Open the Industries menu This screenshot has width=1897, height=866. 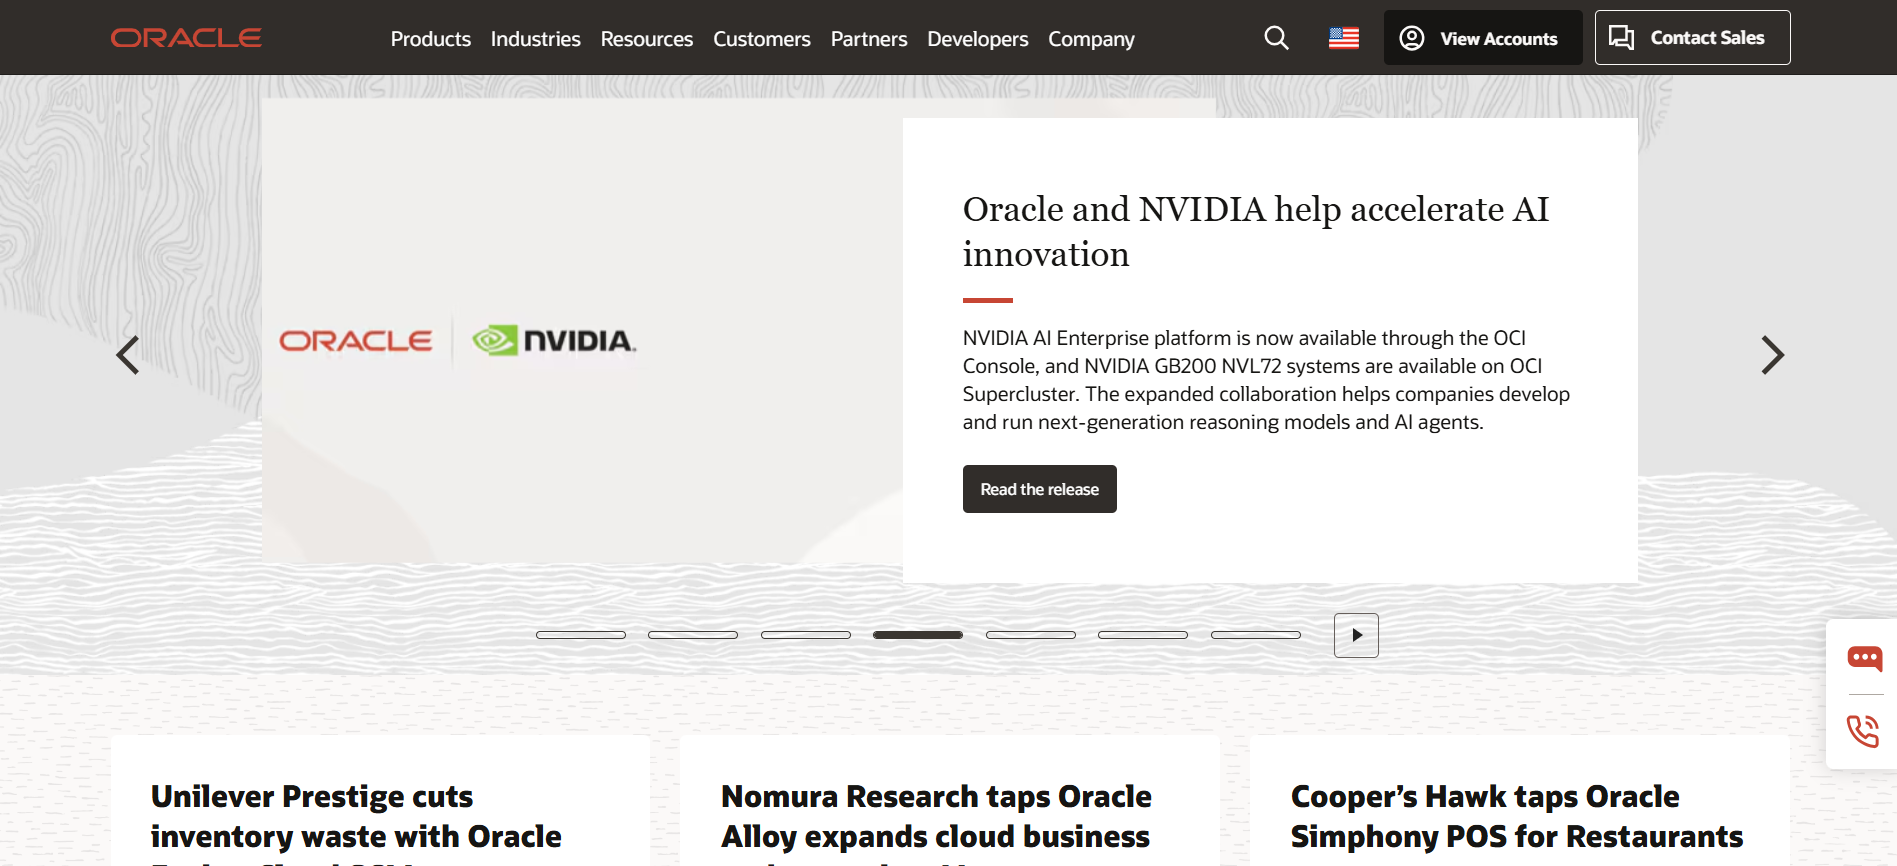[535, 39]
